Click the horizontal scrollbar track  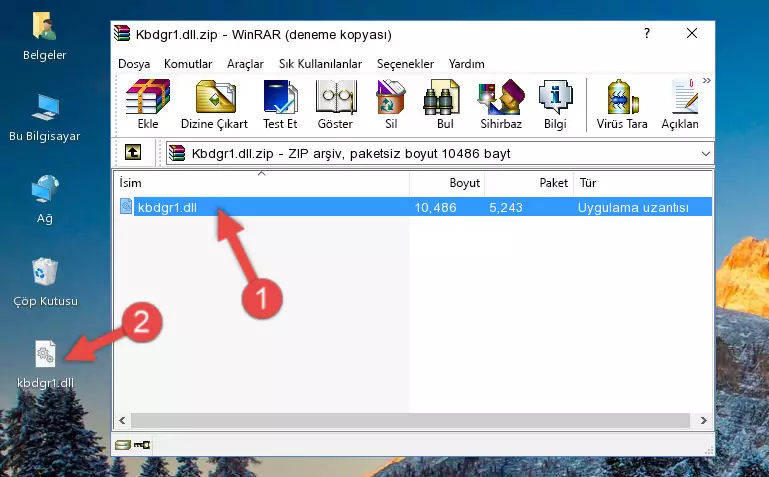410,420
